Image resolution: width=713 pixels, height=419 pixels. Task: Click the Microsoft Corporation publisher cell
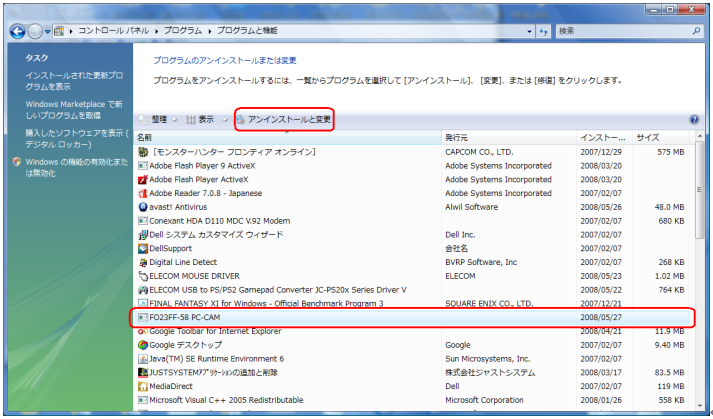(x=484, y=400)
